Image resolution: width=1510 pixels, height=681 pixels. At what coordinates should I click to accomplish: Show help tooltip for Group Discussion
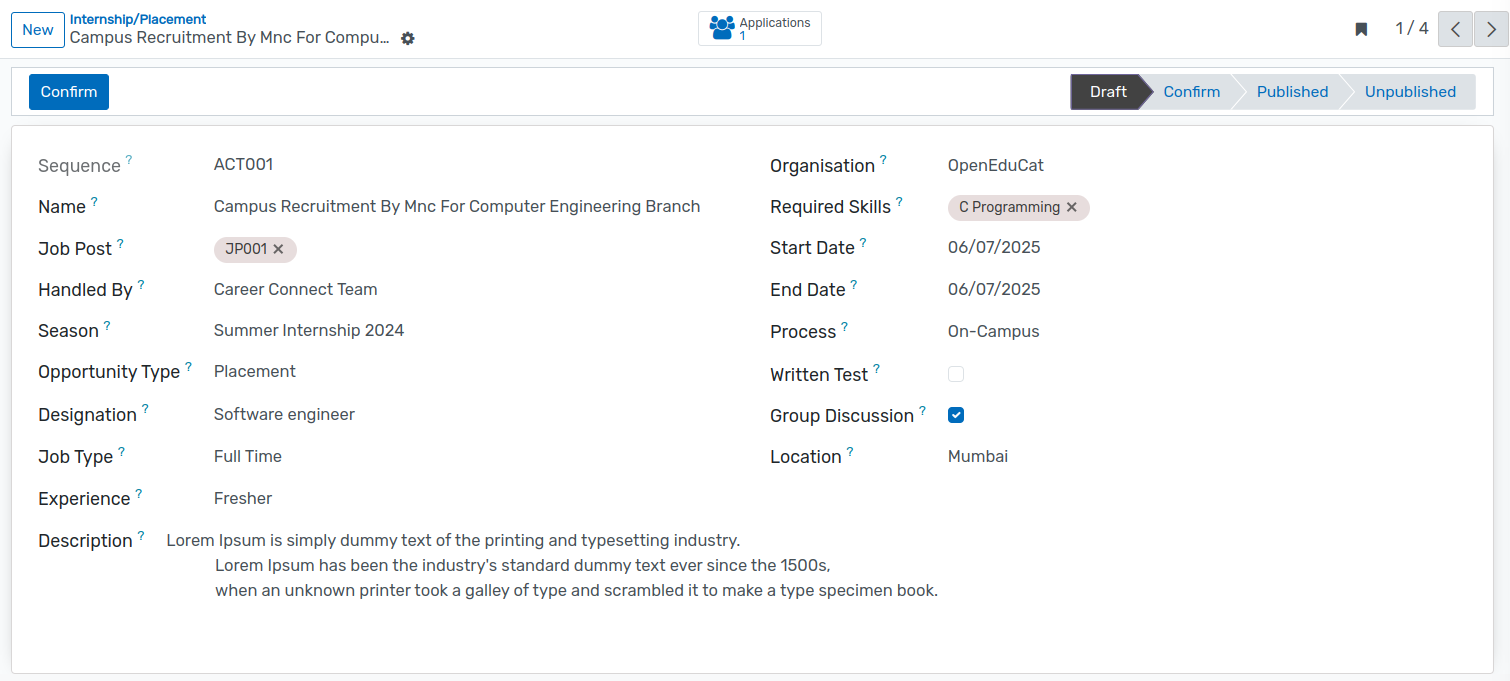pos(922,410)
